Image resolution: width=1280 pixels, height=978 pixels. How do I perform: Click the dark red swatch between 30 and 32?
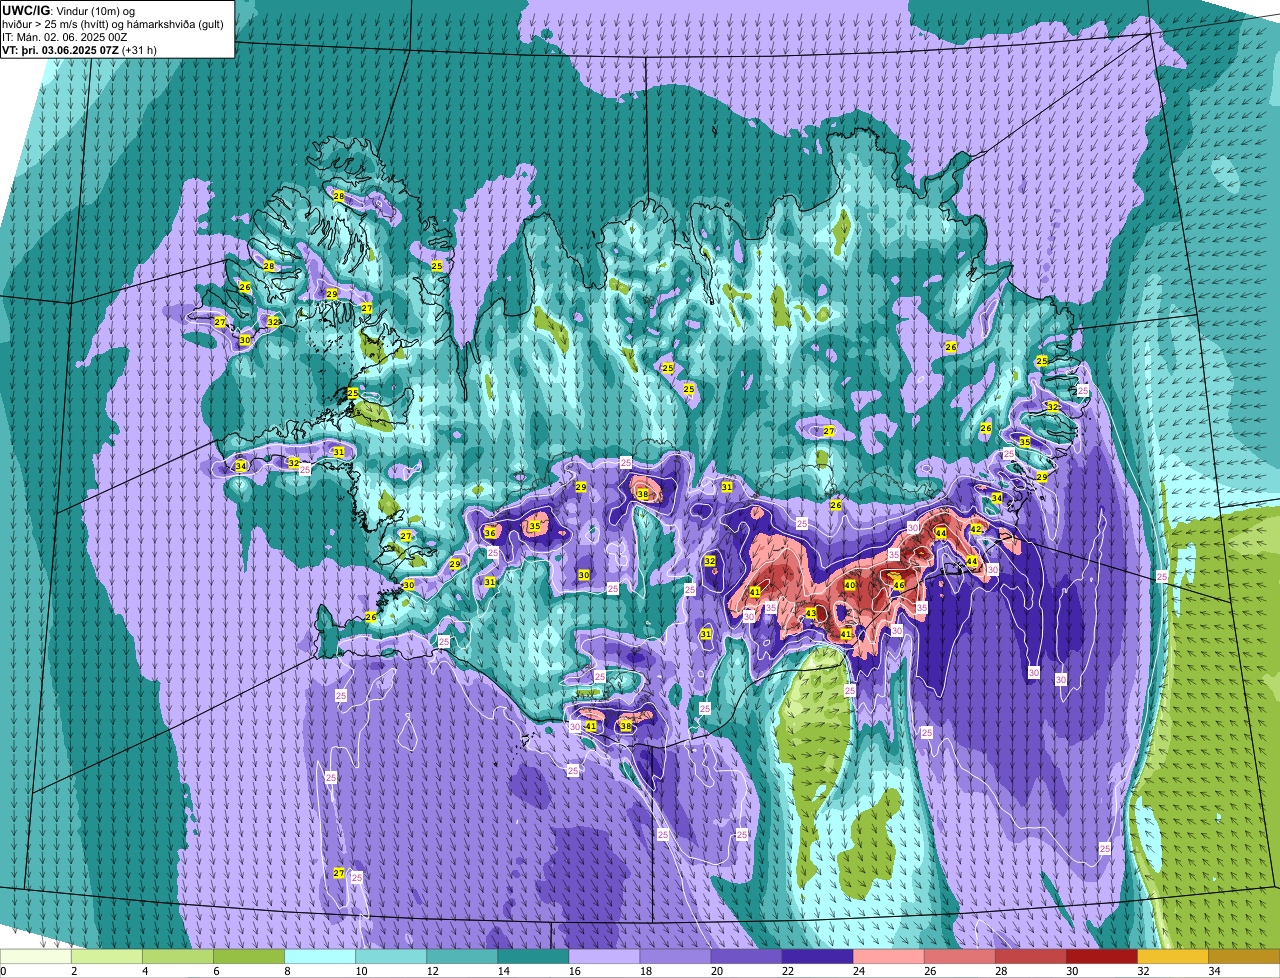point(1101,957)
